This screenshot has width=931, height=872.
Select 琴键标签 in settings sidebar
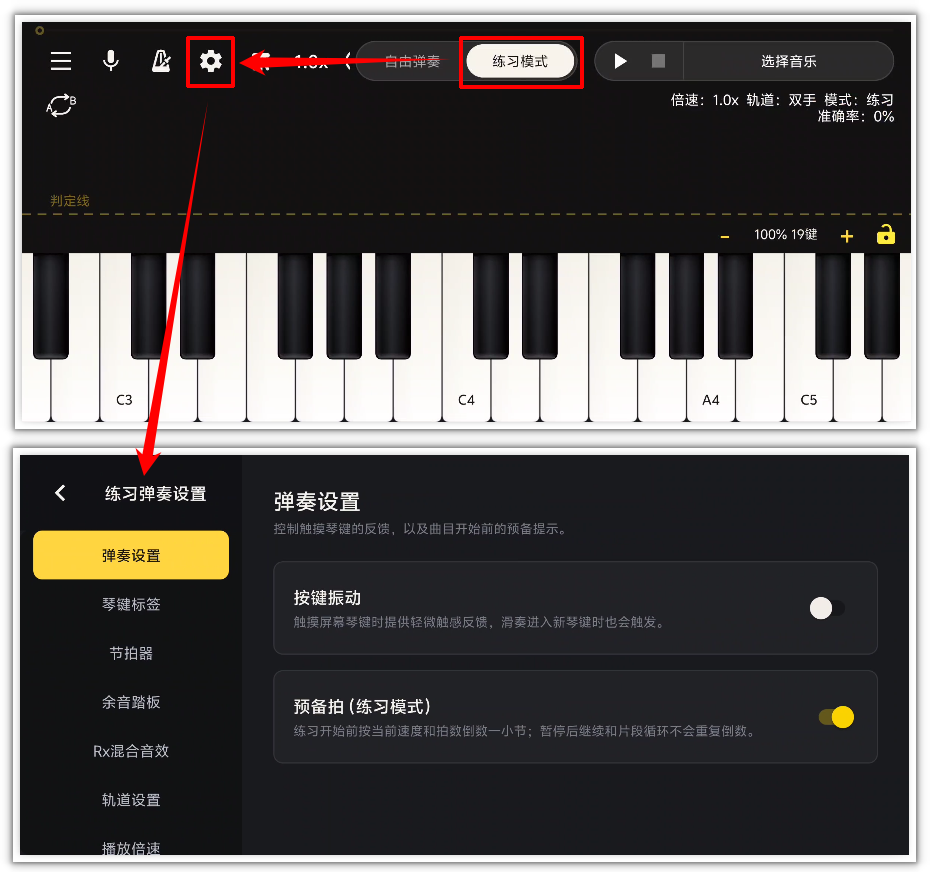tap(131, 604)
